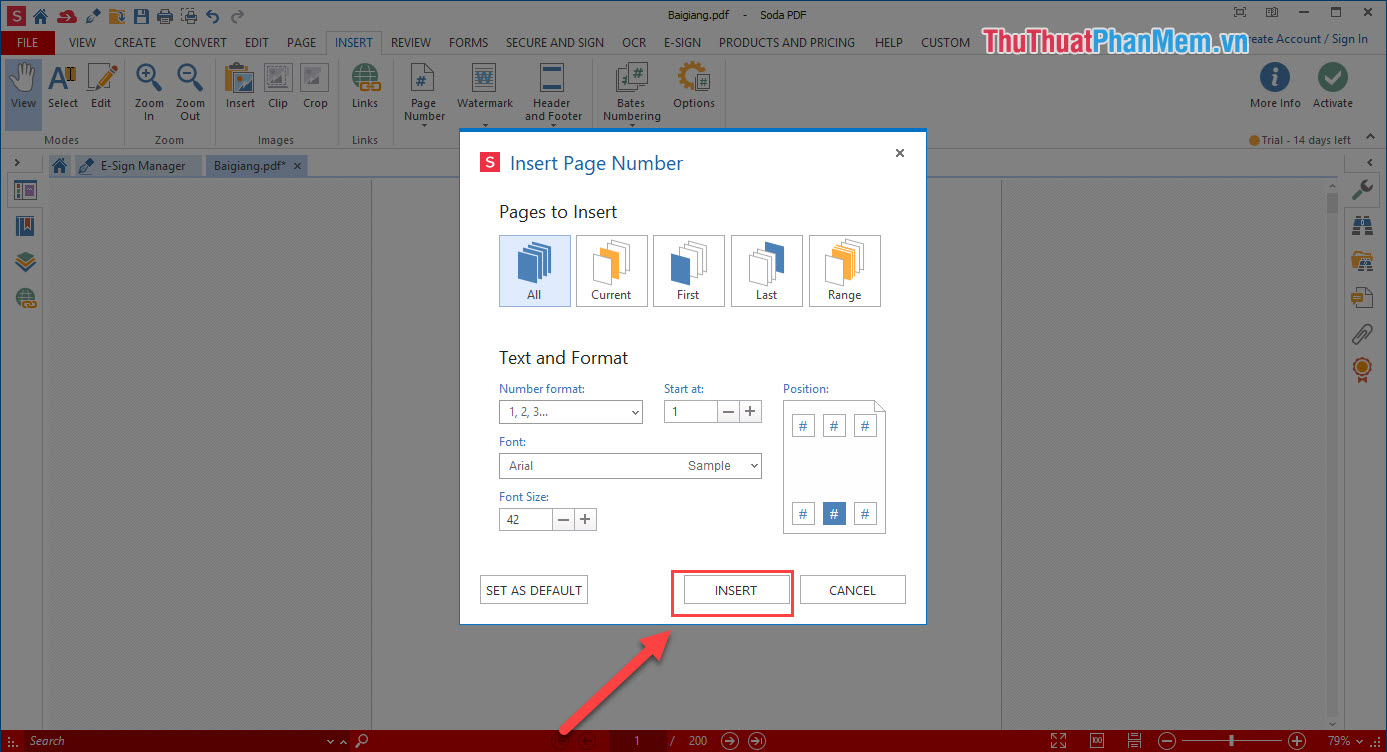
Task: Select the Range pages option
Action: [844, 270]
